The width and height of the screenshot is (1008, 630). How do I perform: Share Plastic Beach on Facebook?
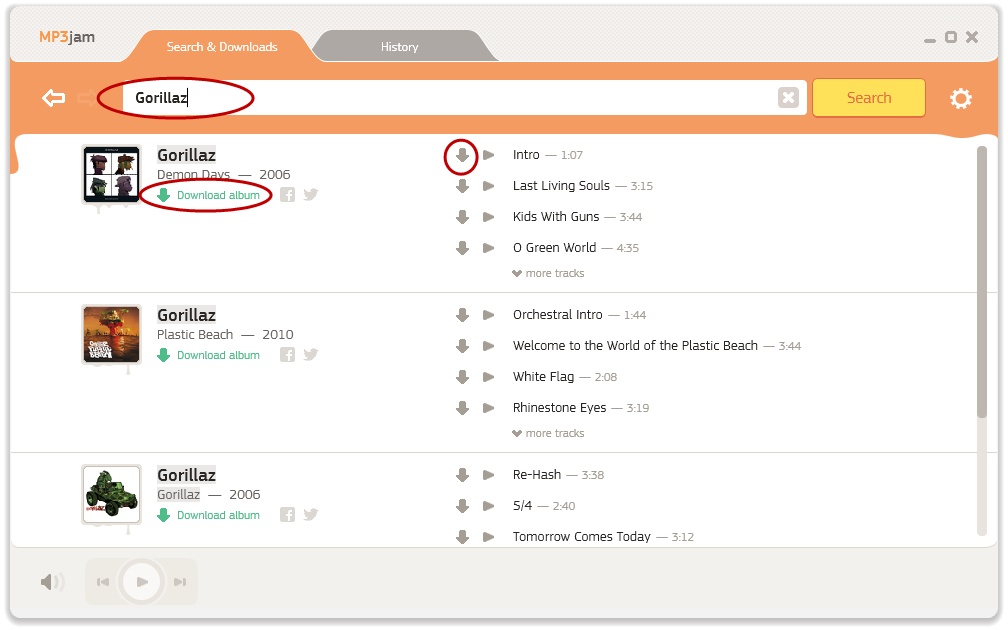(287, 355)
